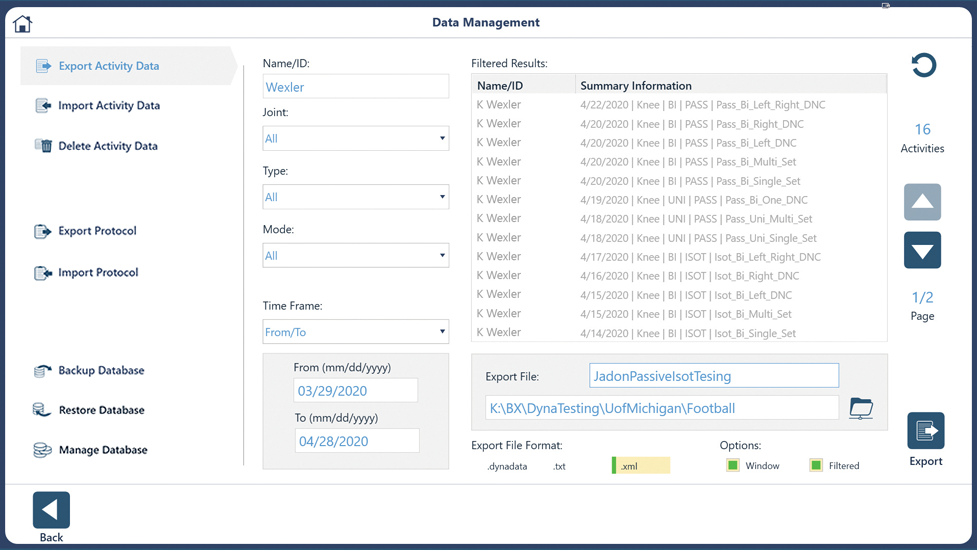The width and height of the screenshot is (977, 550).
Task: Expand the Type dropdown
Action: pyautogui.click(x=356, y=197)
